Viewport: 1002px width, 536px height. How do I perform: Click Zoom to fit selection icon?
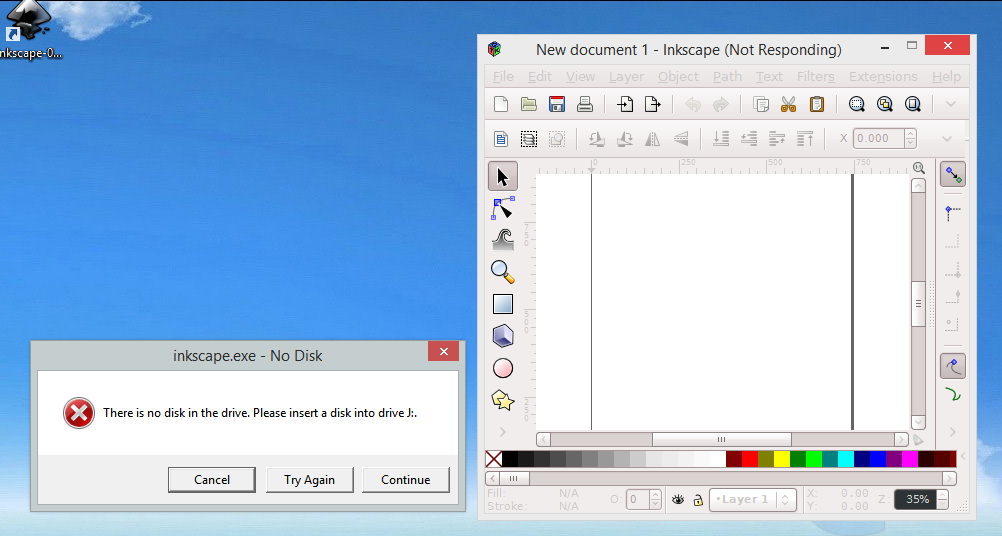[x=856, y=104]
